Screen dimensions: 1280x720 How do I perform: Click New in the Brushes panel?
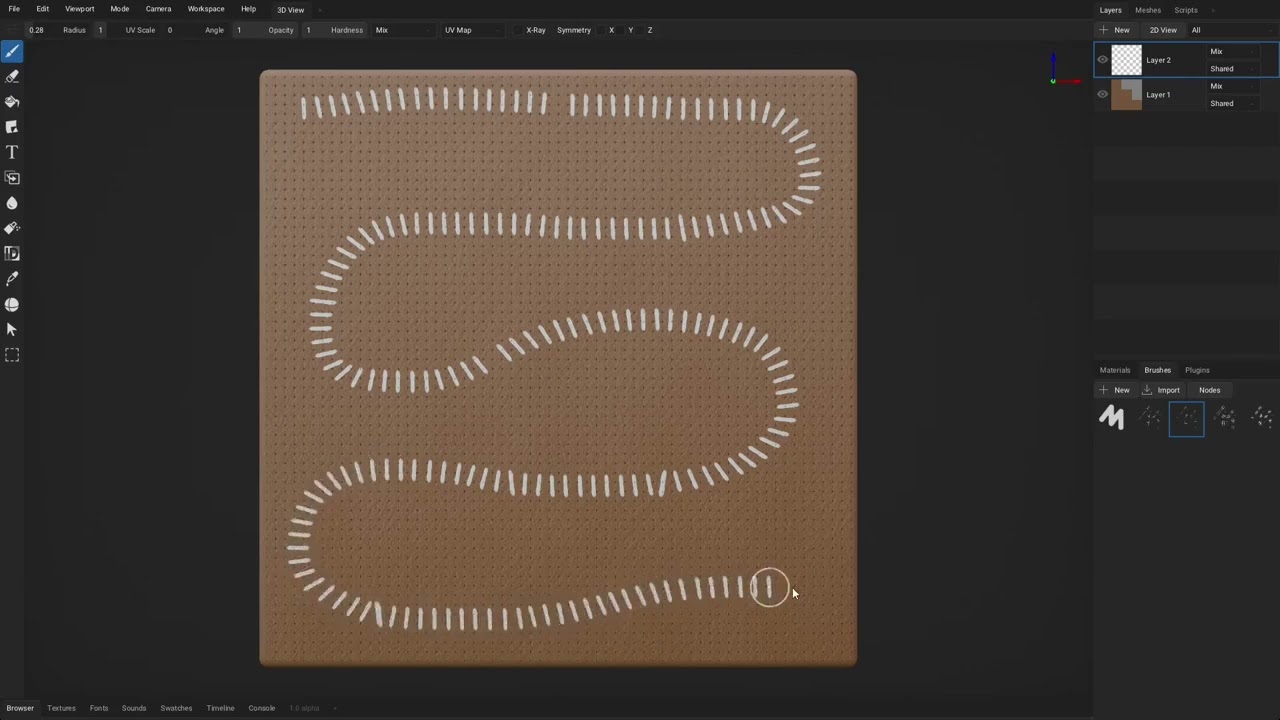pos(1115,390)
